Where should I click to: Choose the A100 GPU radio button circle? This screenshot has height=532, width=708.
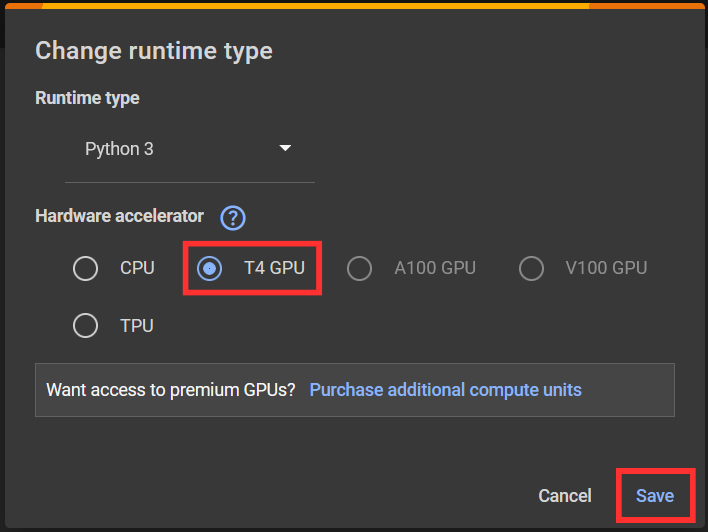[359, 268]
